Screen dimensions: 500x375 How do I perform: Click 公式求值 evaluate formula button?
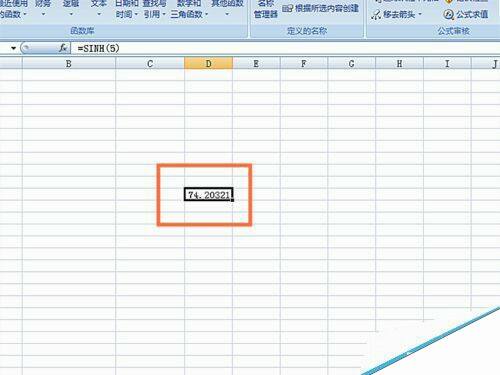click(466, 15)
